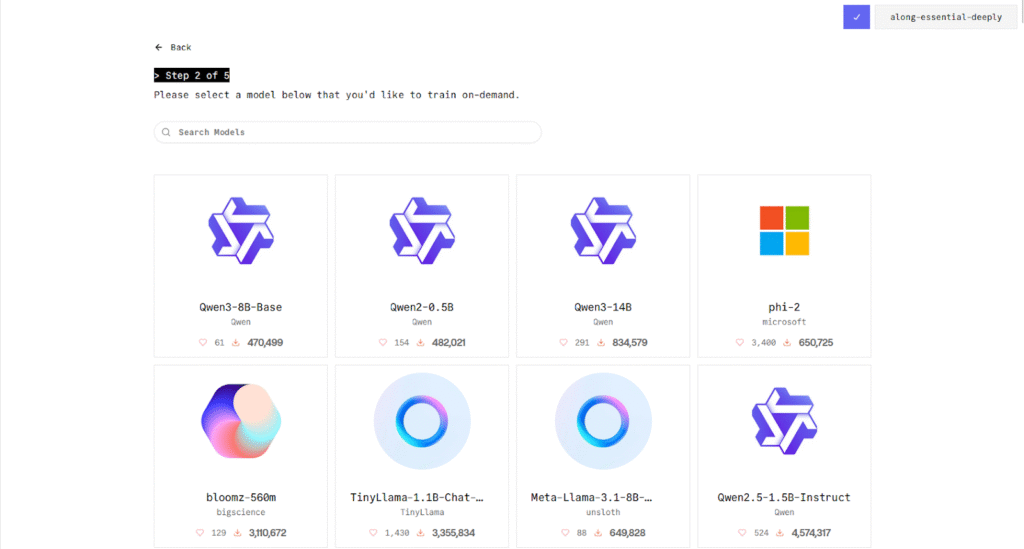Click the along-essential-deeply button
Viewport: 1024px width, 549px height.
pos(945,17)
